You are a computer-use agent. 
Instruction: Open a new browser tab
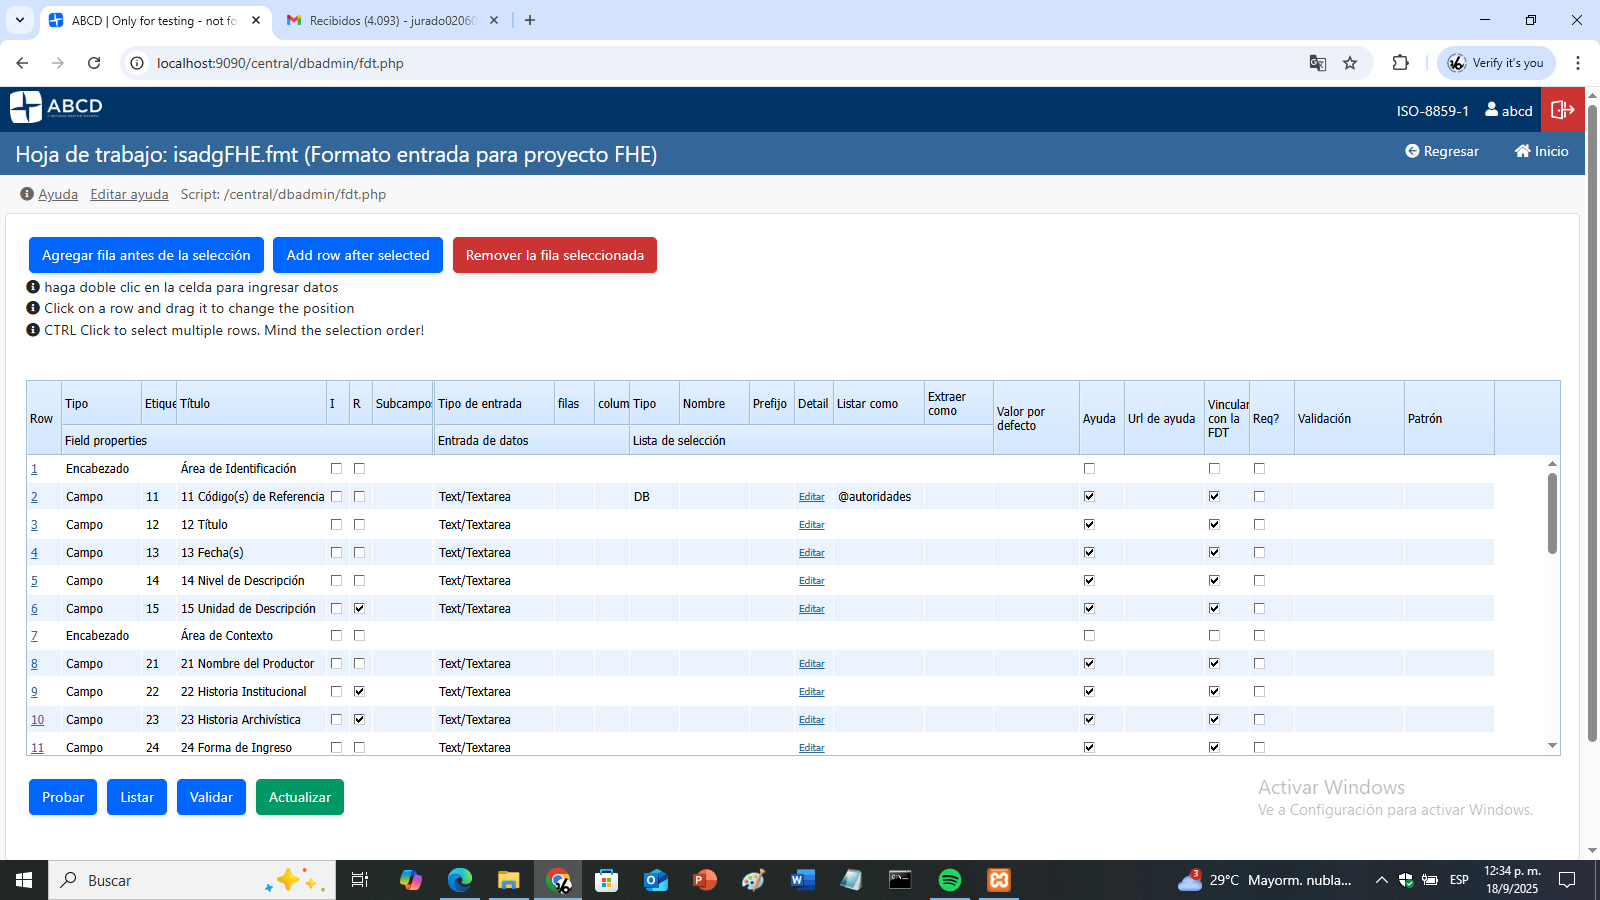[530, 20]
